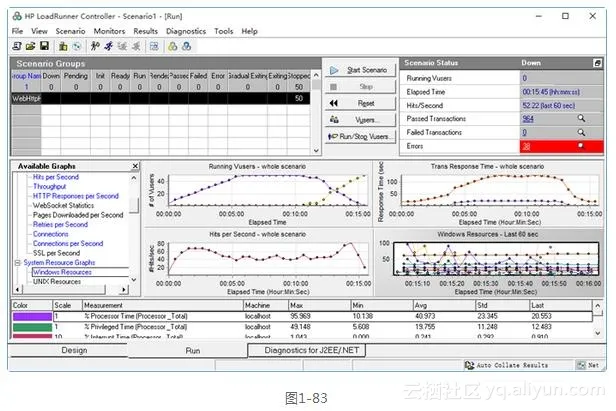The image size is (616, 411).
Task: Open the Passed Transactions count link
Action: point(528,119)
